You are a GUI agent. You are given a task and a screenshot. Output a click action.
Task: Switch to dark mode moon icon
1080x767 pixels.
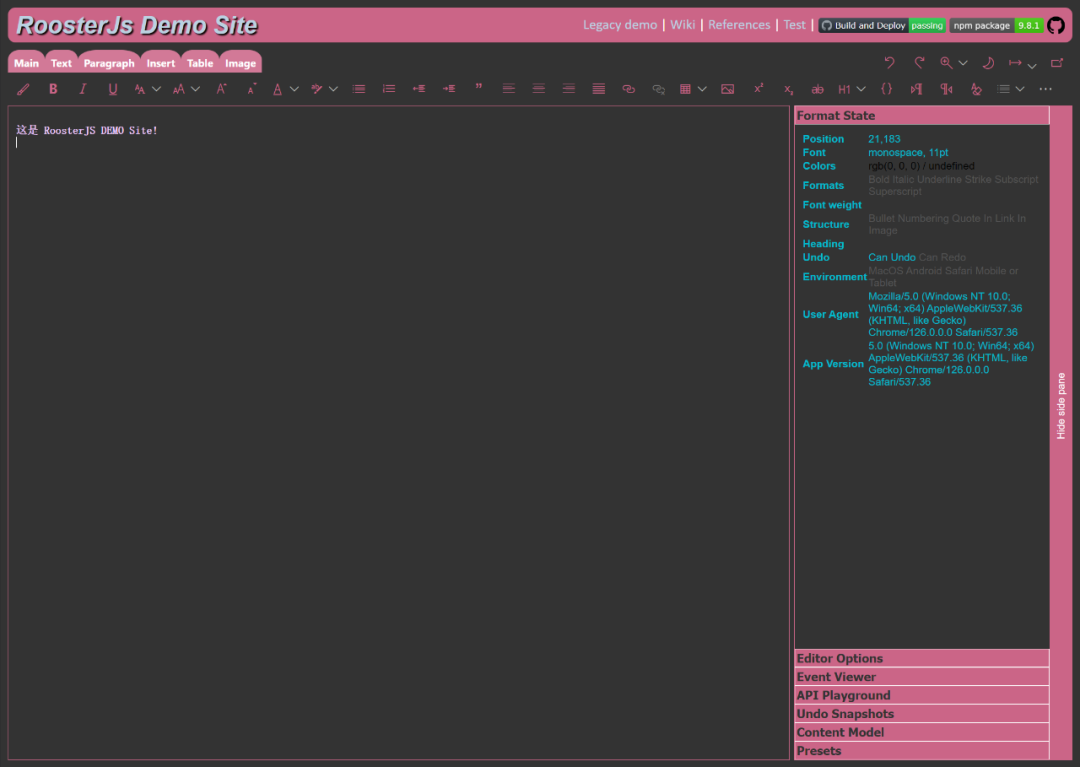988,63
